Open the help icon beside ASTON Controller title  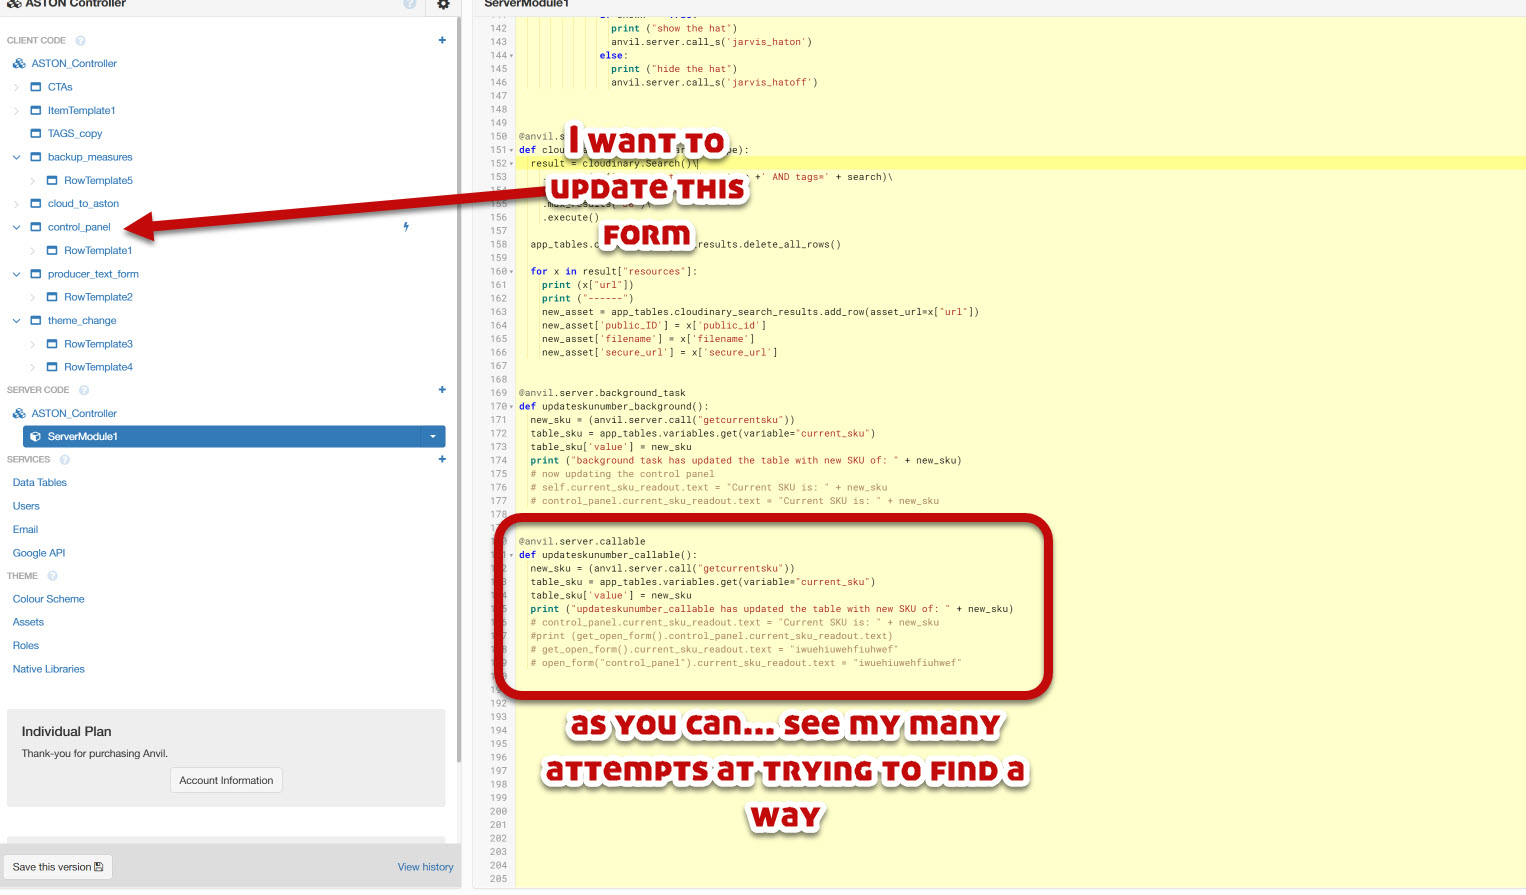coord(409,6)
